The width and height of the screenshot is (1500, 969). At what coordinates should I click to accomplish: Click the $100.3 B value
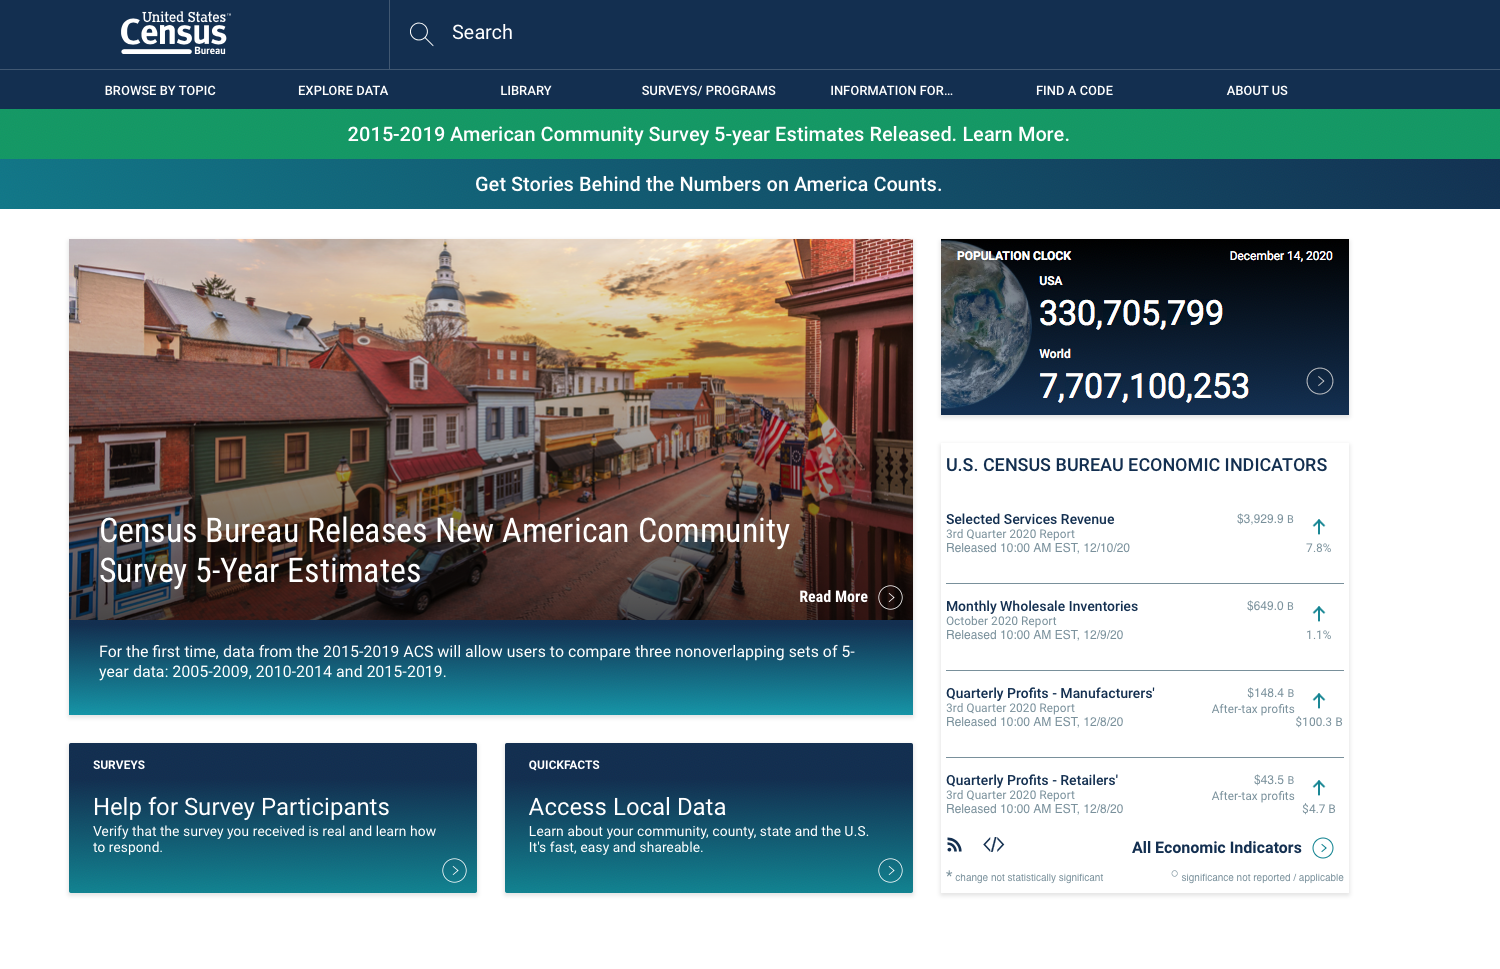point(1318,722)
